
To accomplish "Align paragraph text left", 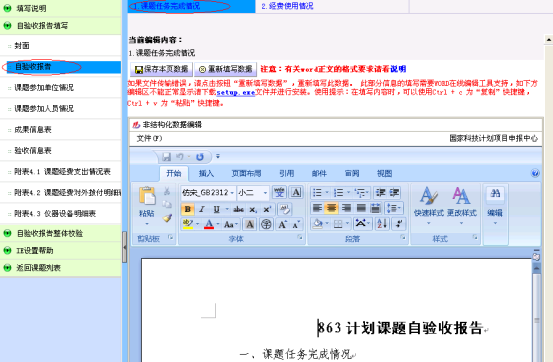I will tap(317, 208).
